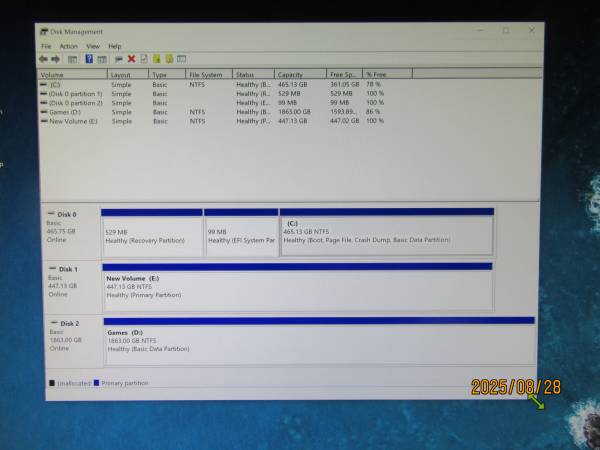Select the (C:) row in volume list
Viewport: 600px width, 450px height.
[x=212, y=85]
